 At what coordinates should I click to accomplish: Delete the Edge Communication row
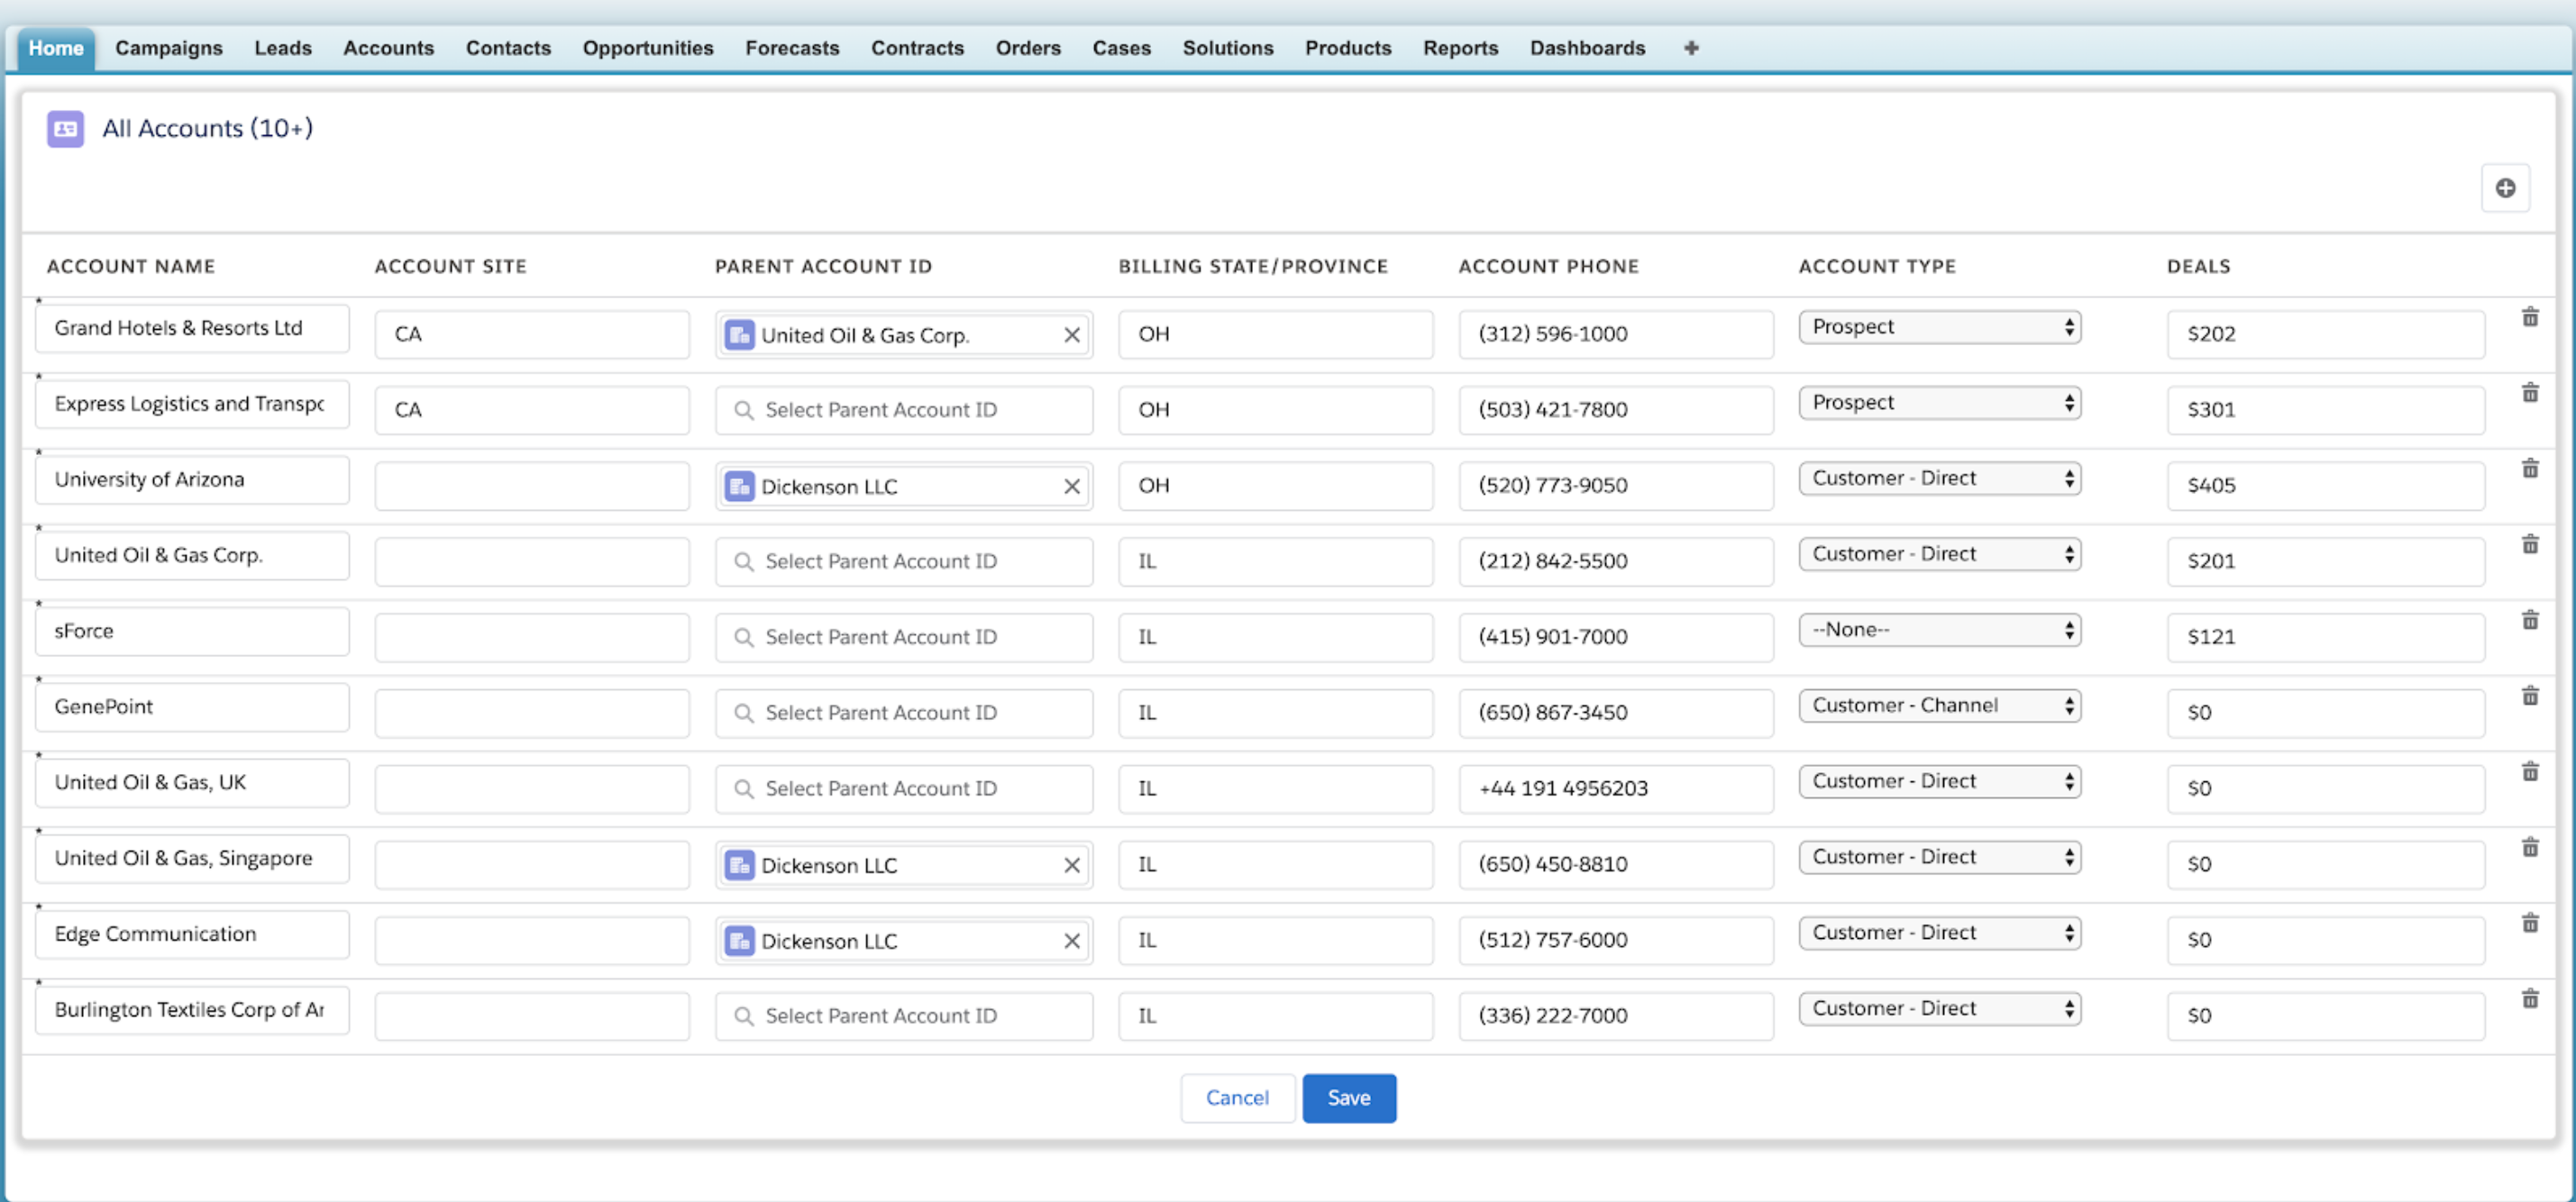2529,924
